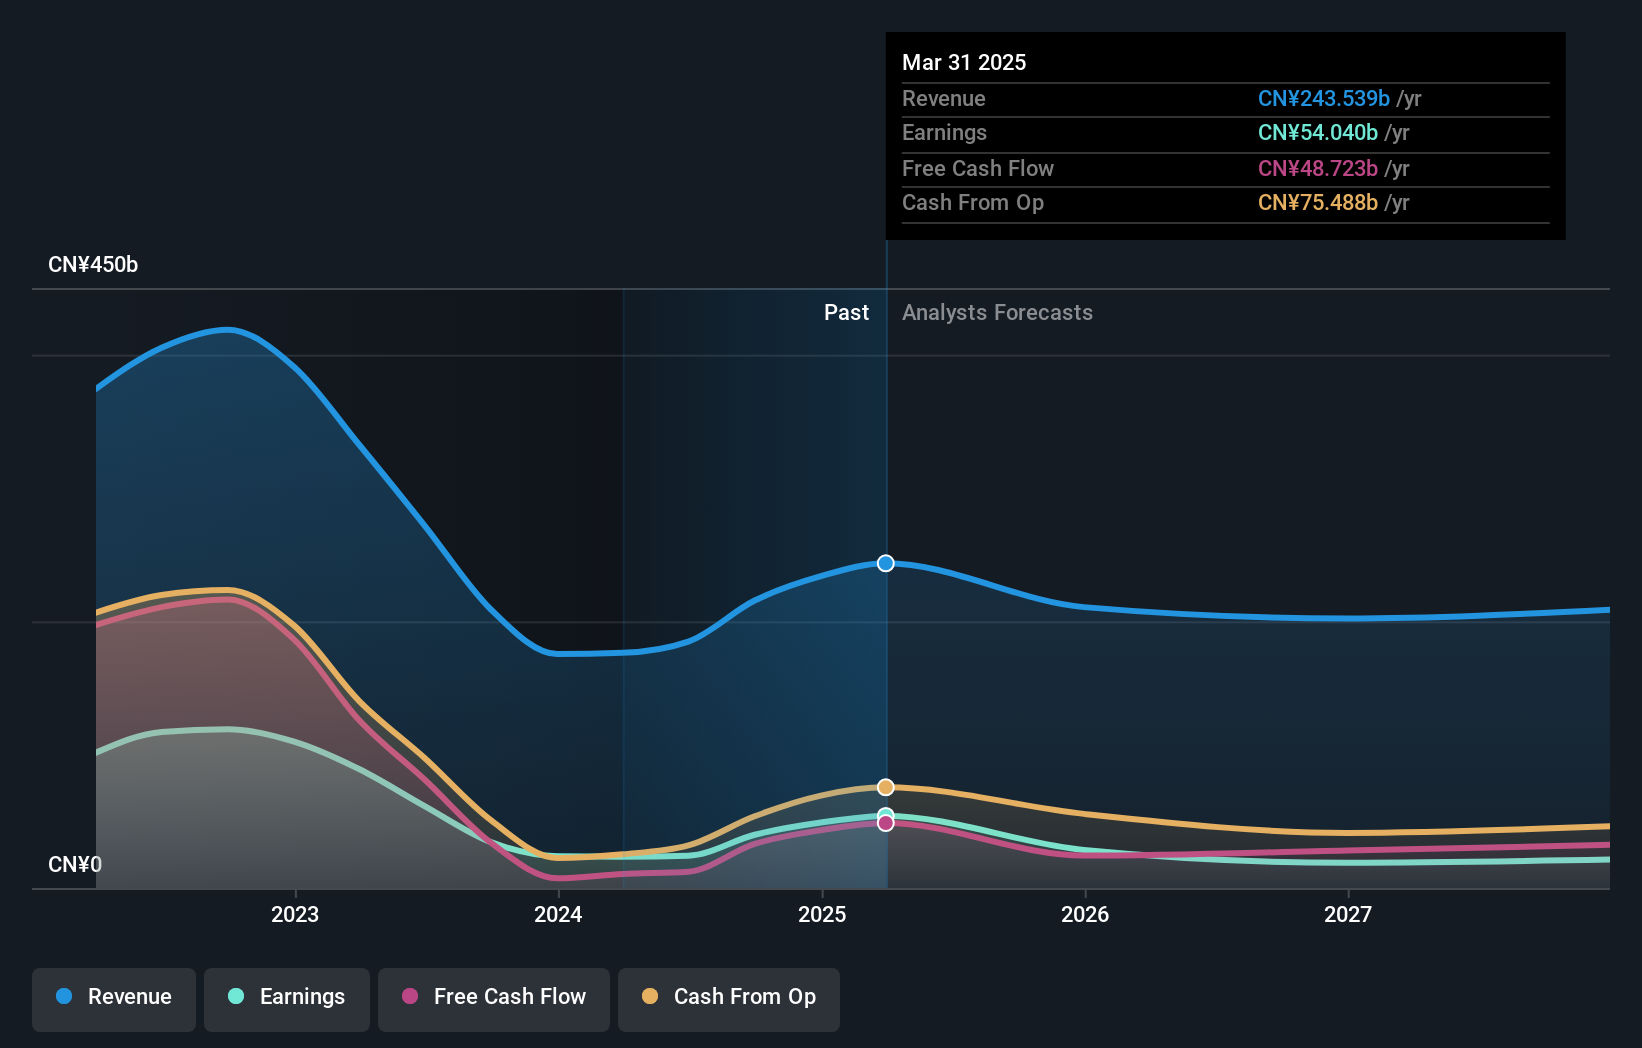Select the Revenue data point marker on the chart

[x=885, y=563]
